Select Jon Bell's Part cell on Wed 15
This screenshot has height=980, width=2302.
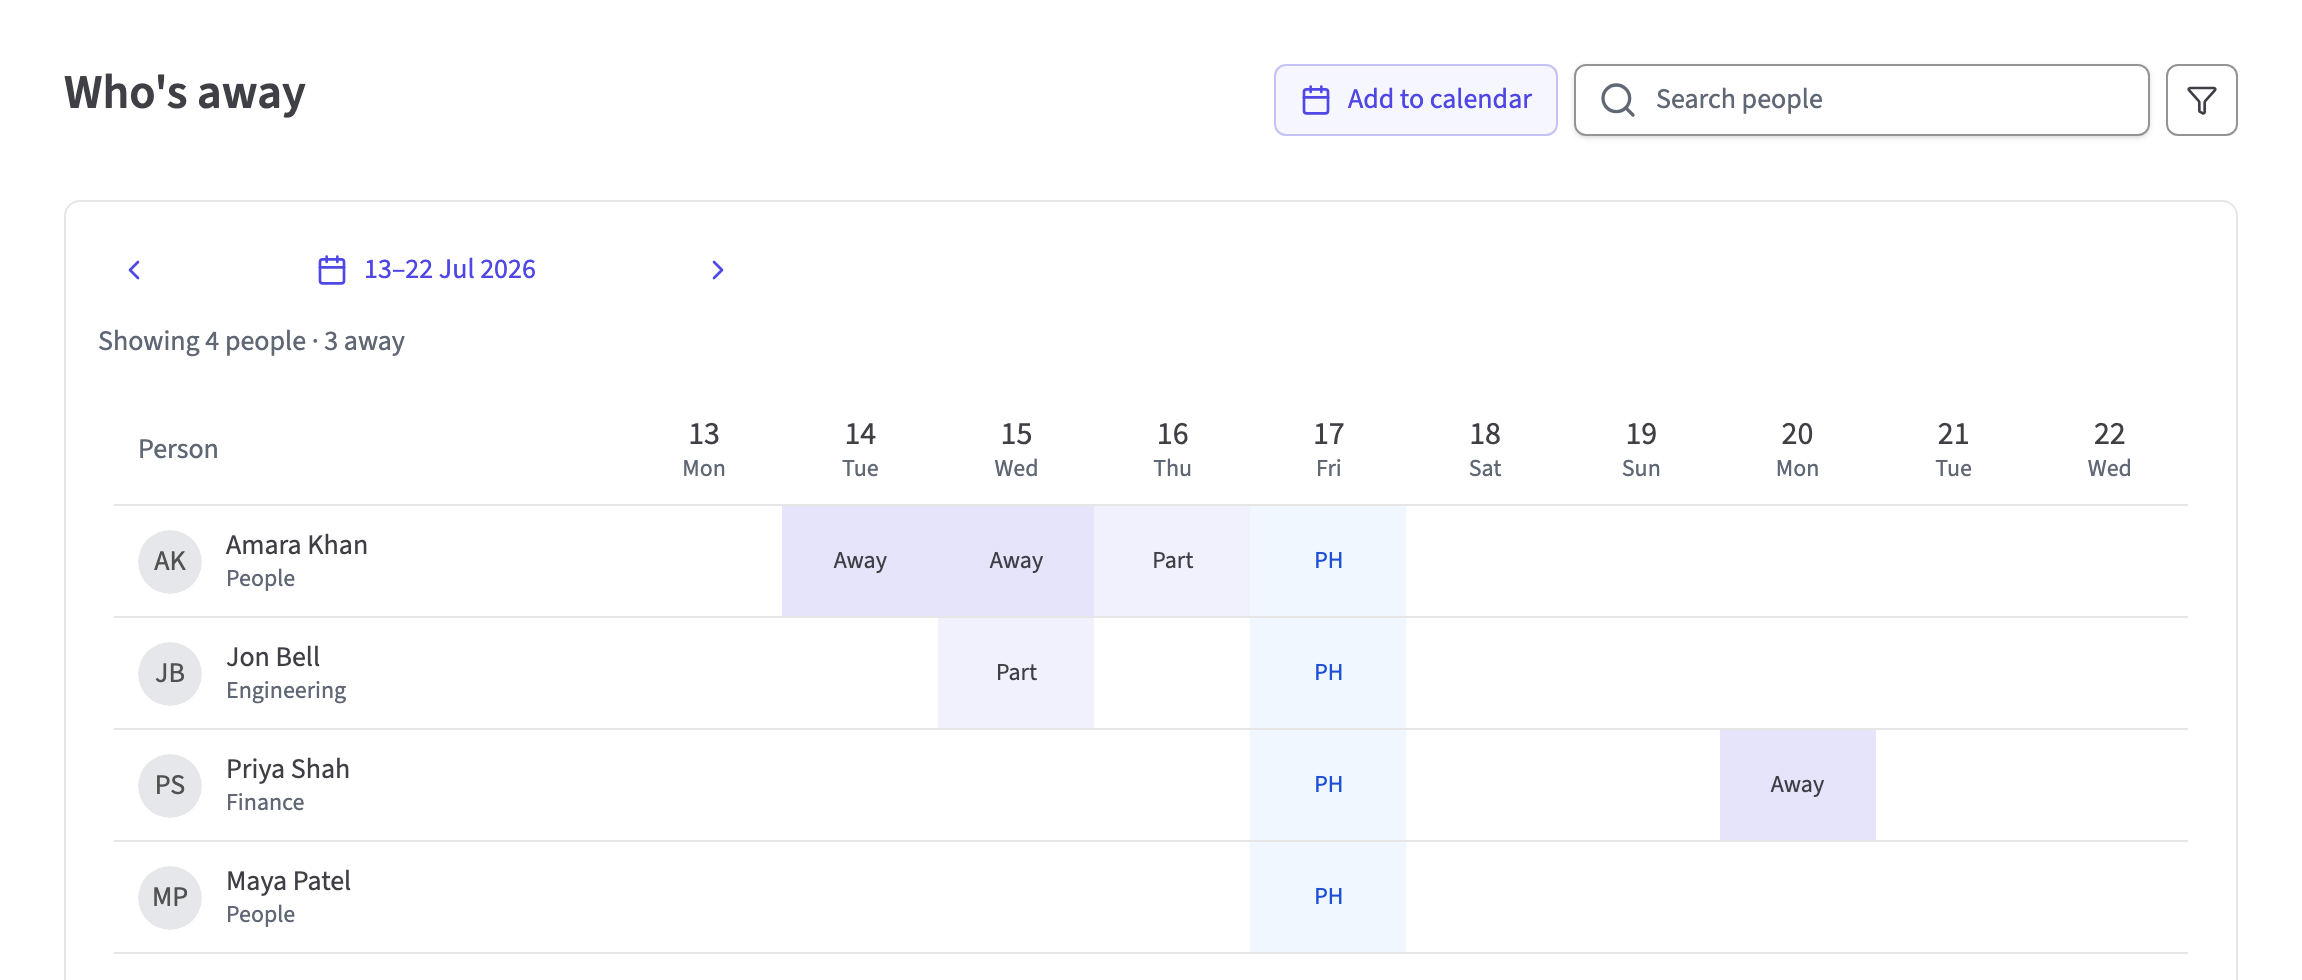1016,673
